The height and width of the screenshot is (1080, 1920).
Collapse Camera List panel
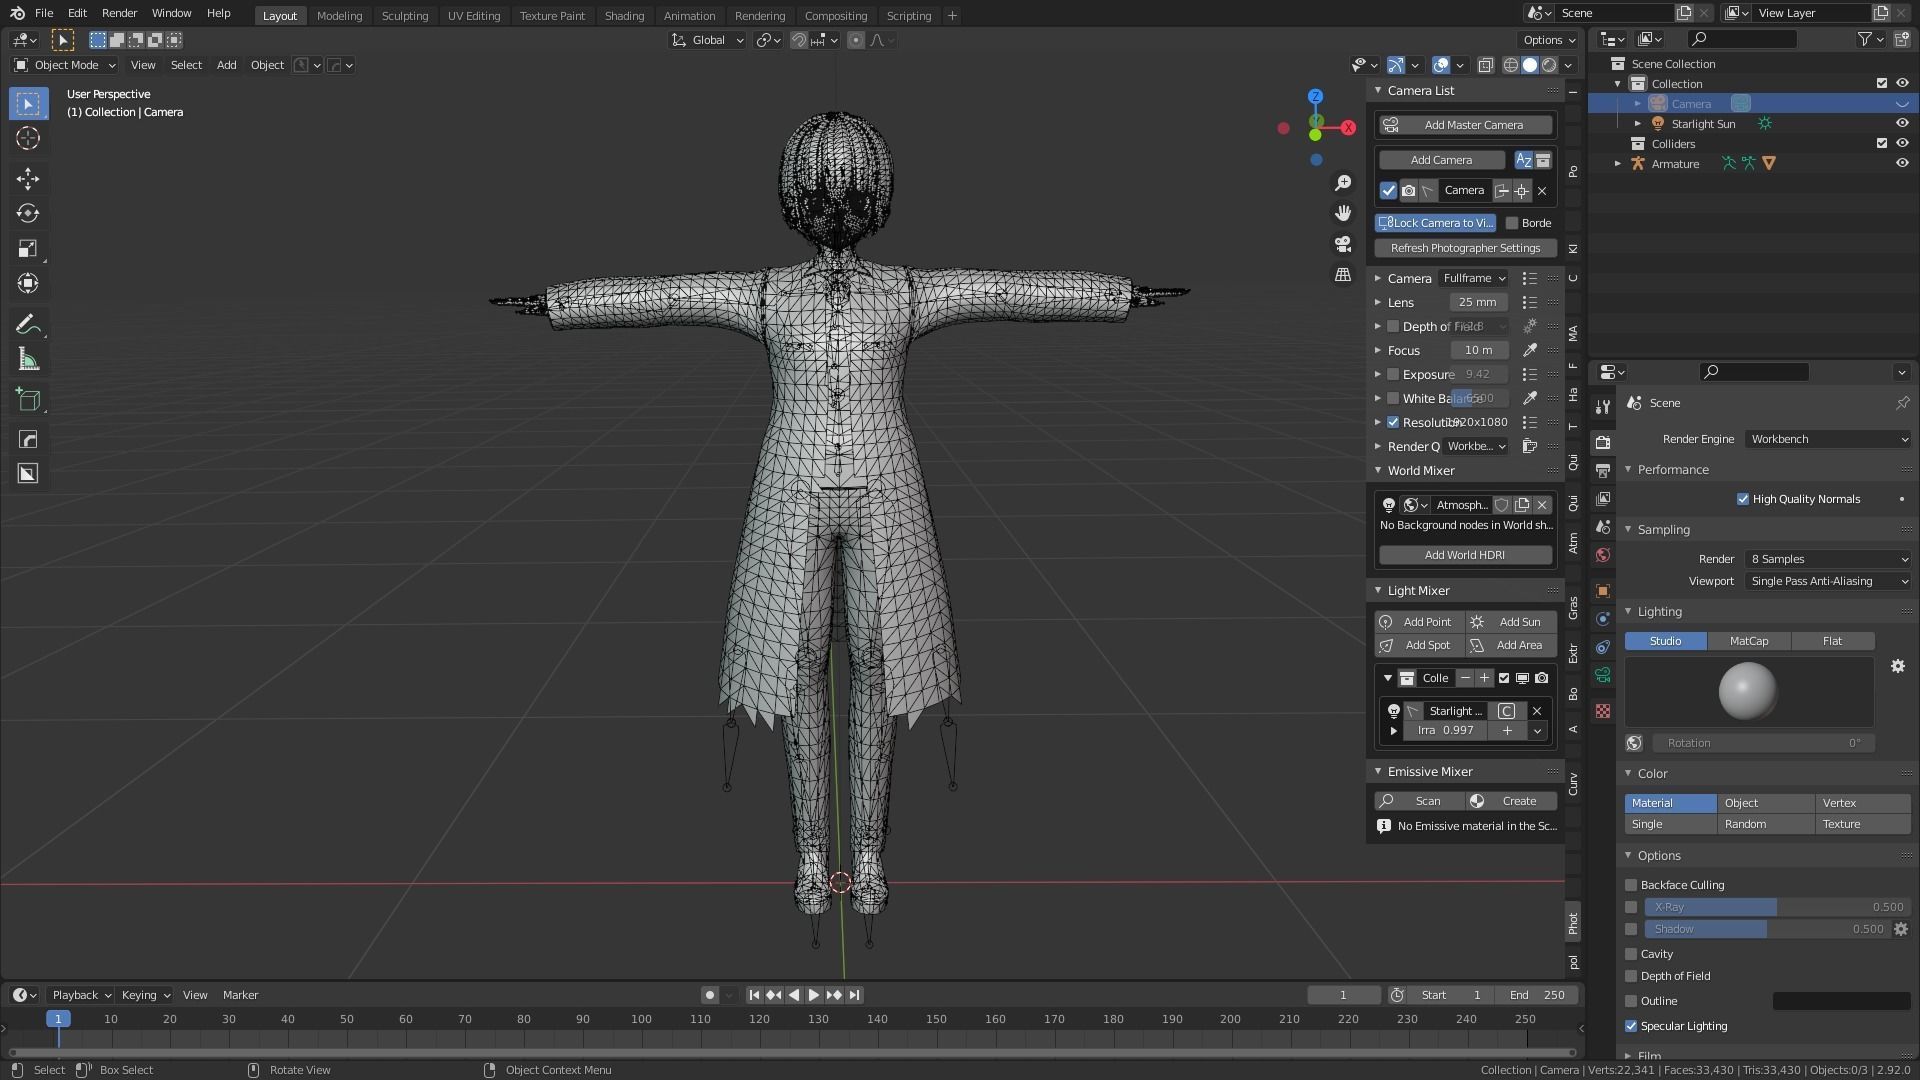[1378, 90]
